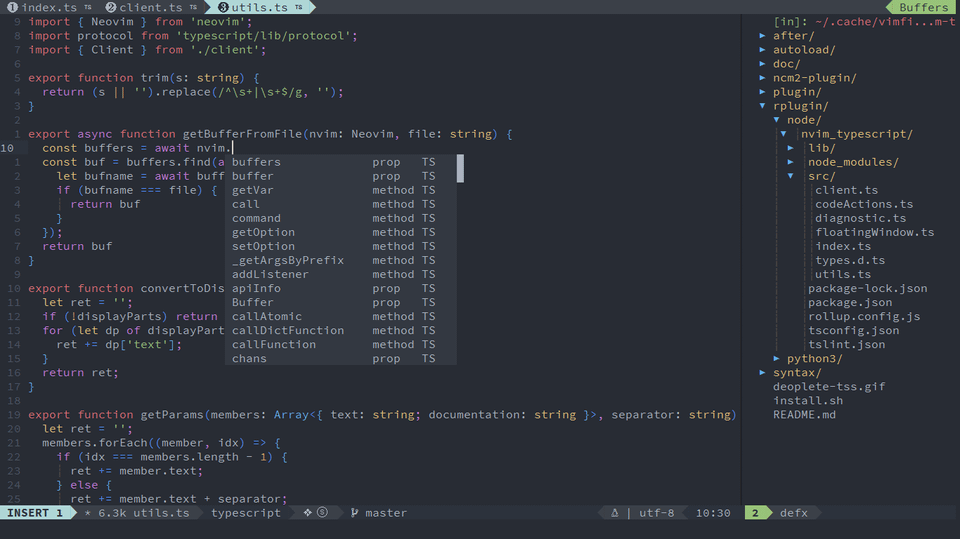
Task: Open types.d.ts in the file tree
Action: (x=850, y=260)
